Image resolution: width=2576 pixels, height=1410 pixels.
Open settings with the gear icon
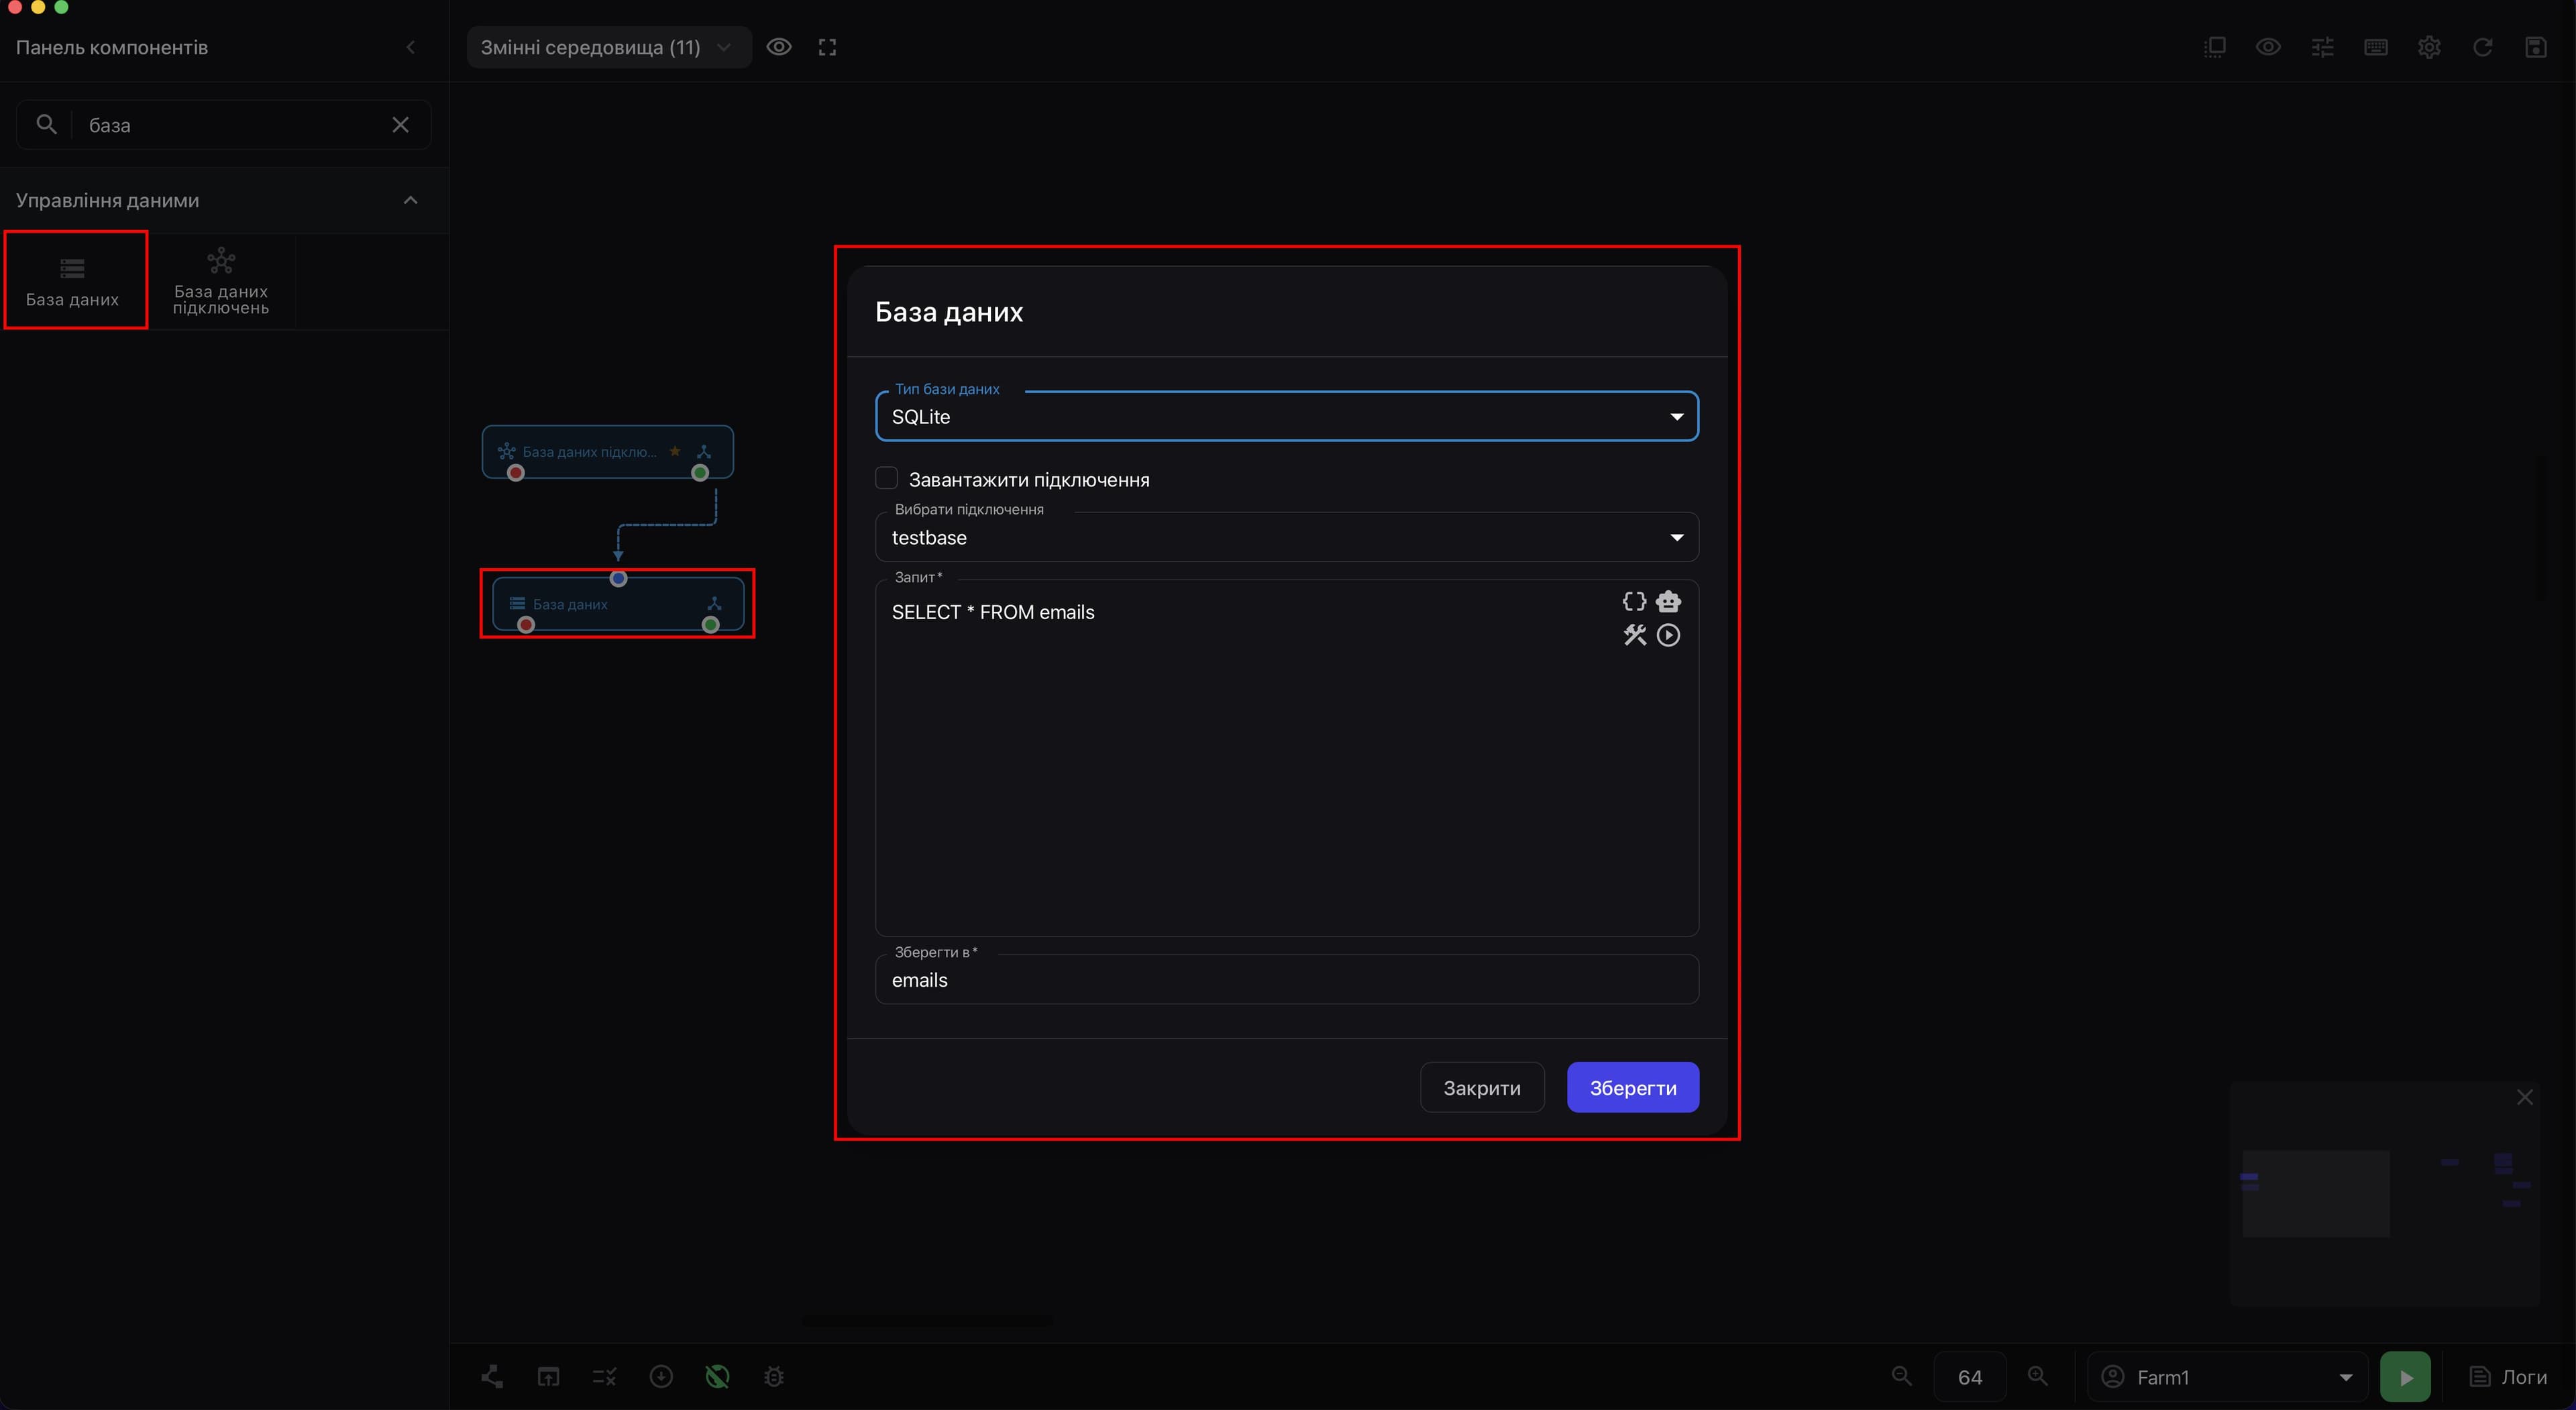(x=2429, y=47)
